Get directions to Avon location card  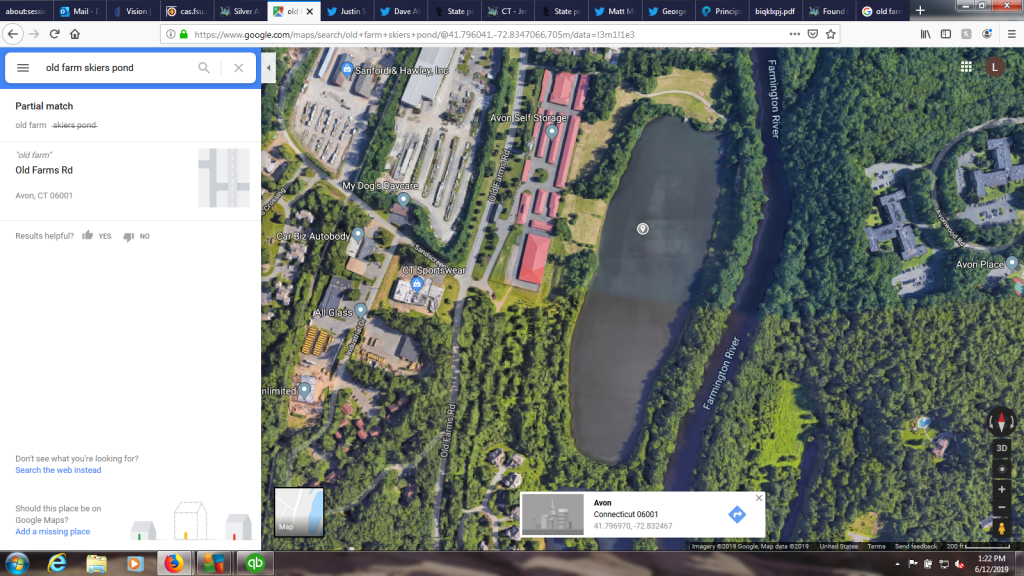(737, 514)
